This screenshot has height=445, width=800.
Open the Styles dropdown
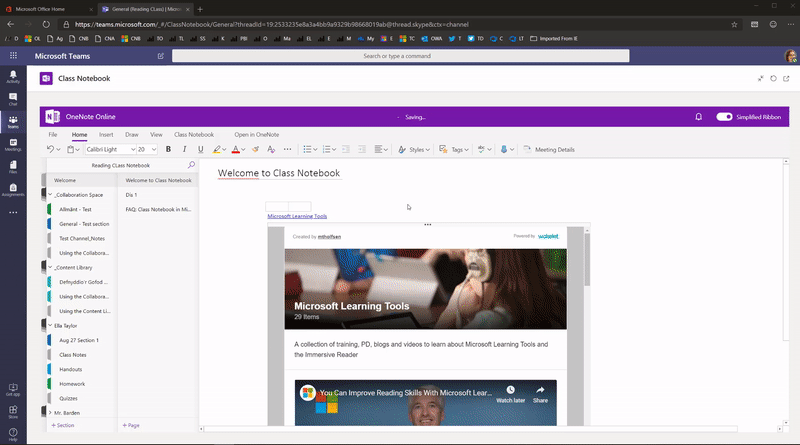point(414,150)
